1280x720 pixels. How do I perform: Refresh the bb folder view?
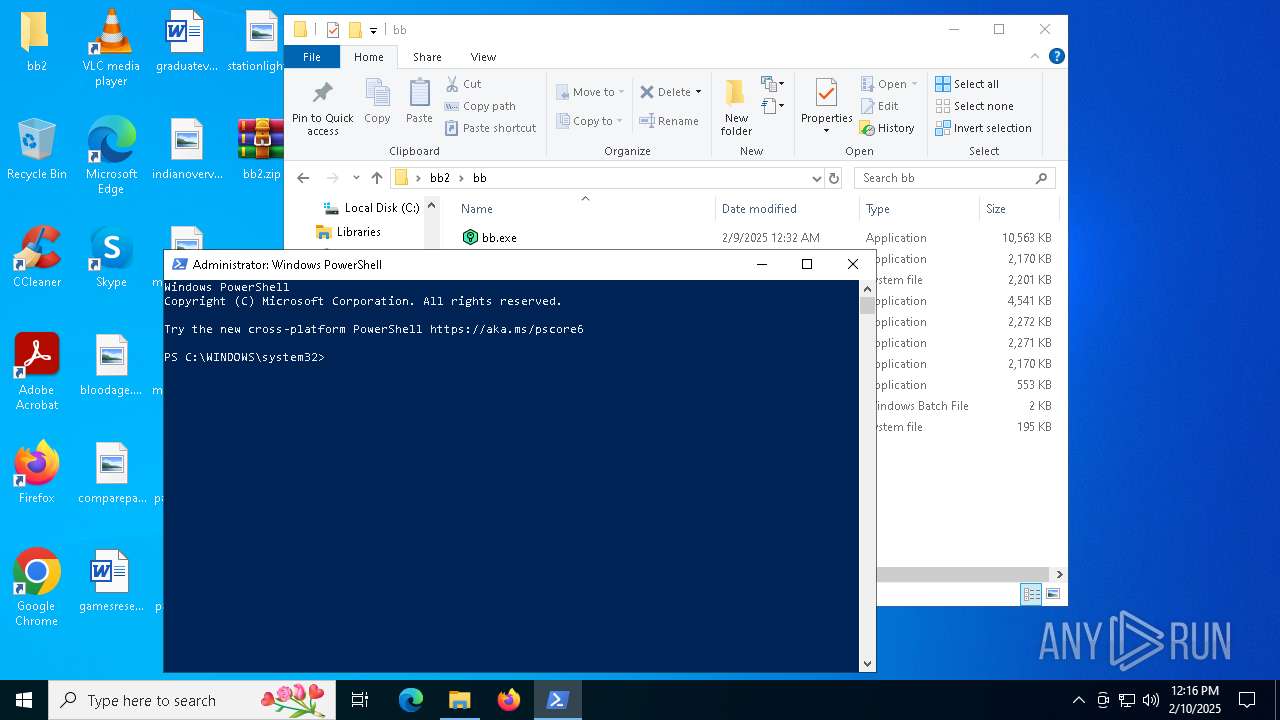[x=834, y=178]
